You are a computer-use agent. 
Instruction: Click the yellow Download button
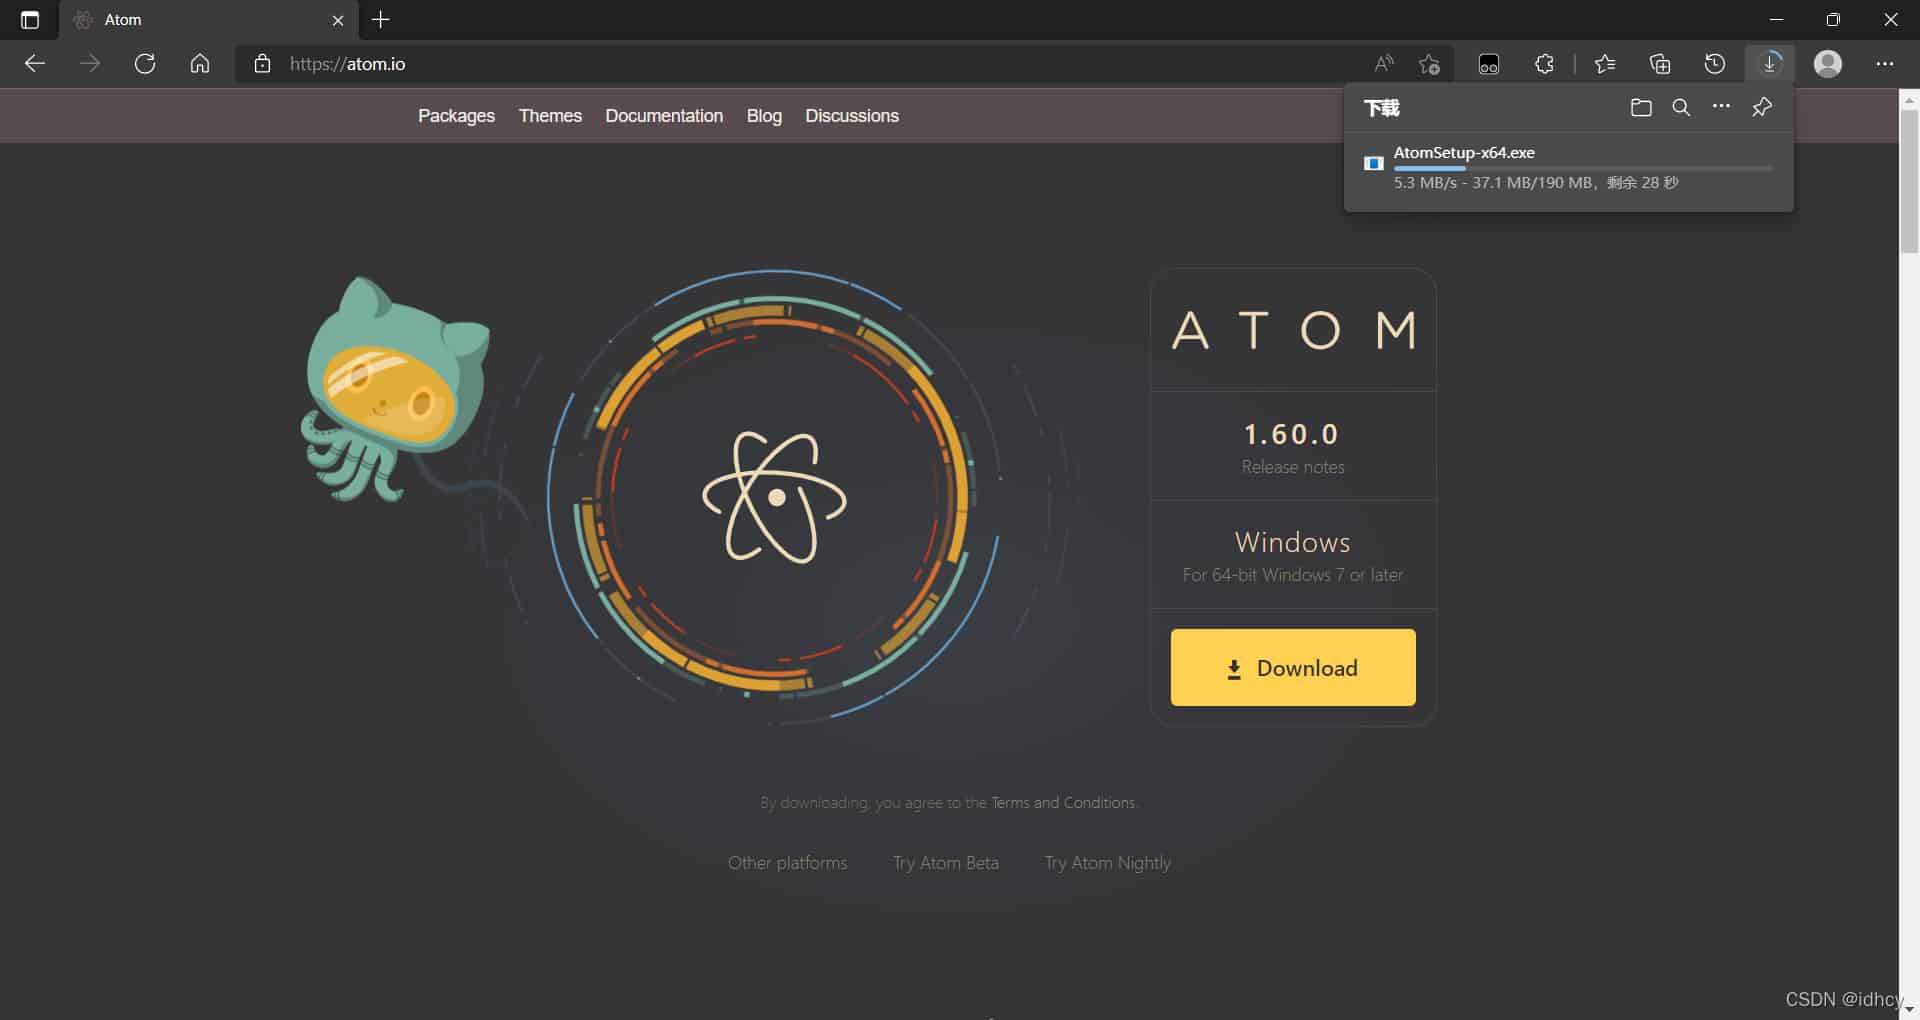(1293, 667)
